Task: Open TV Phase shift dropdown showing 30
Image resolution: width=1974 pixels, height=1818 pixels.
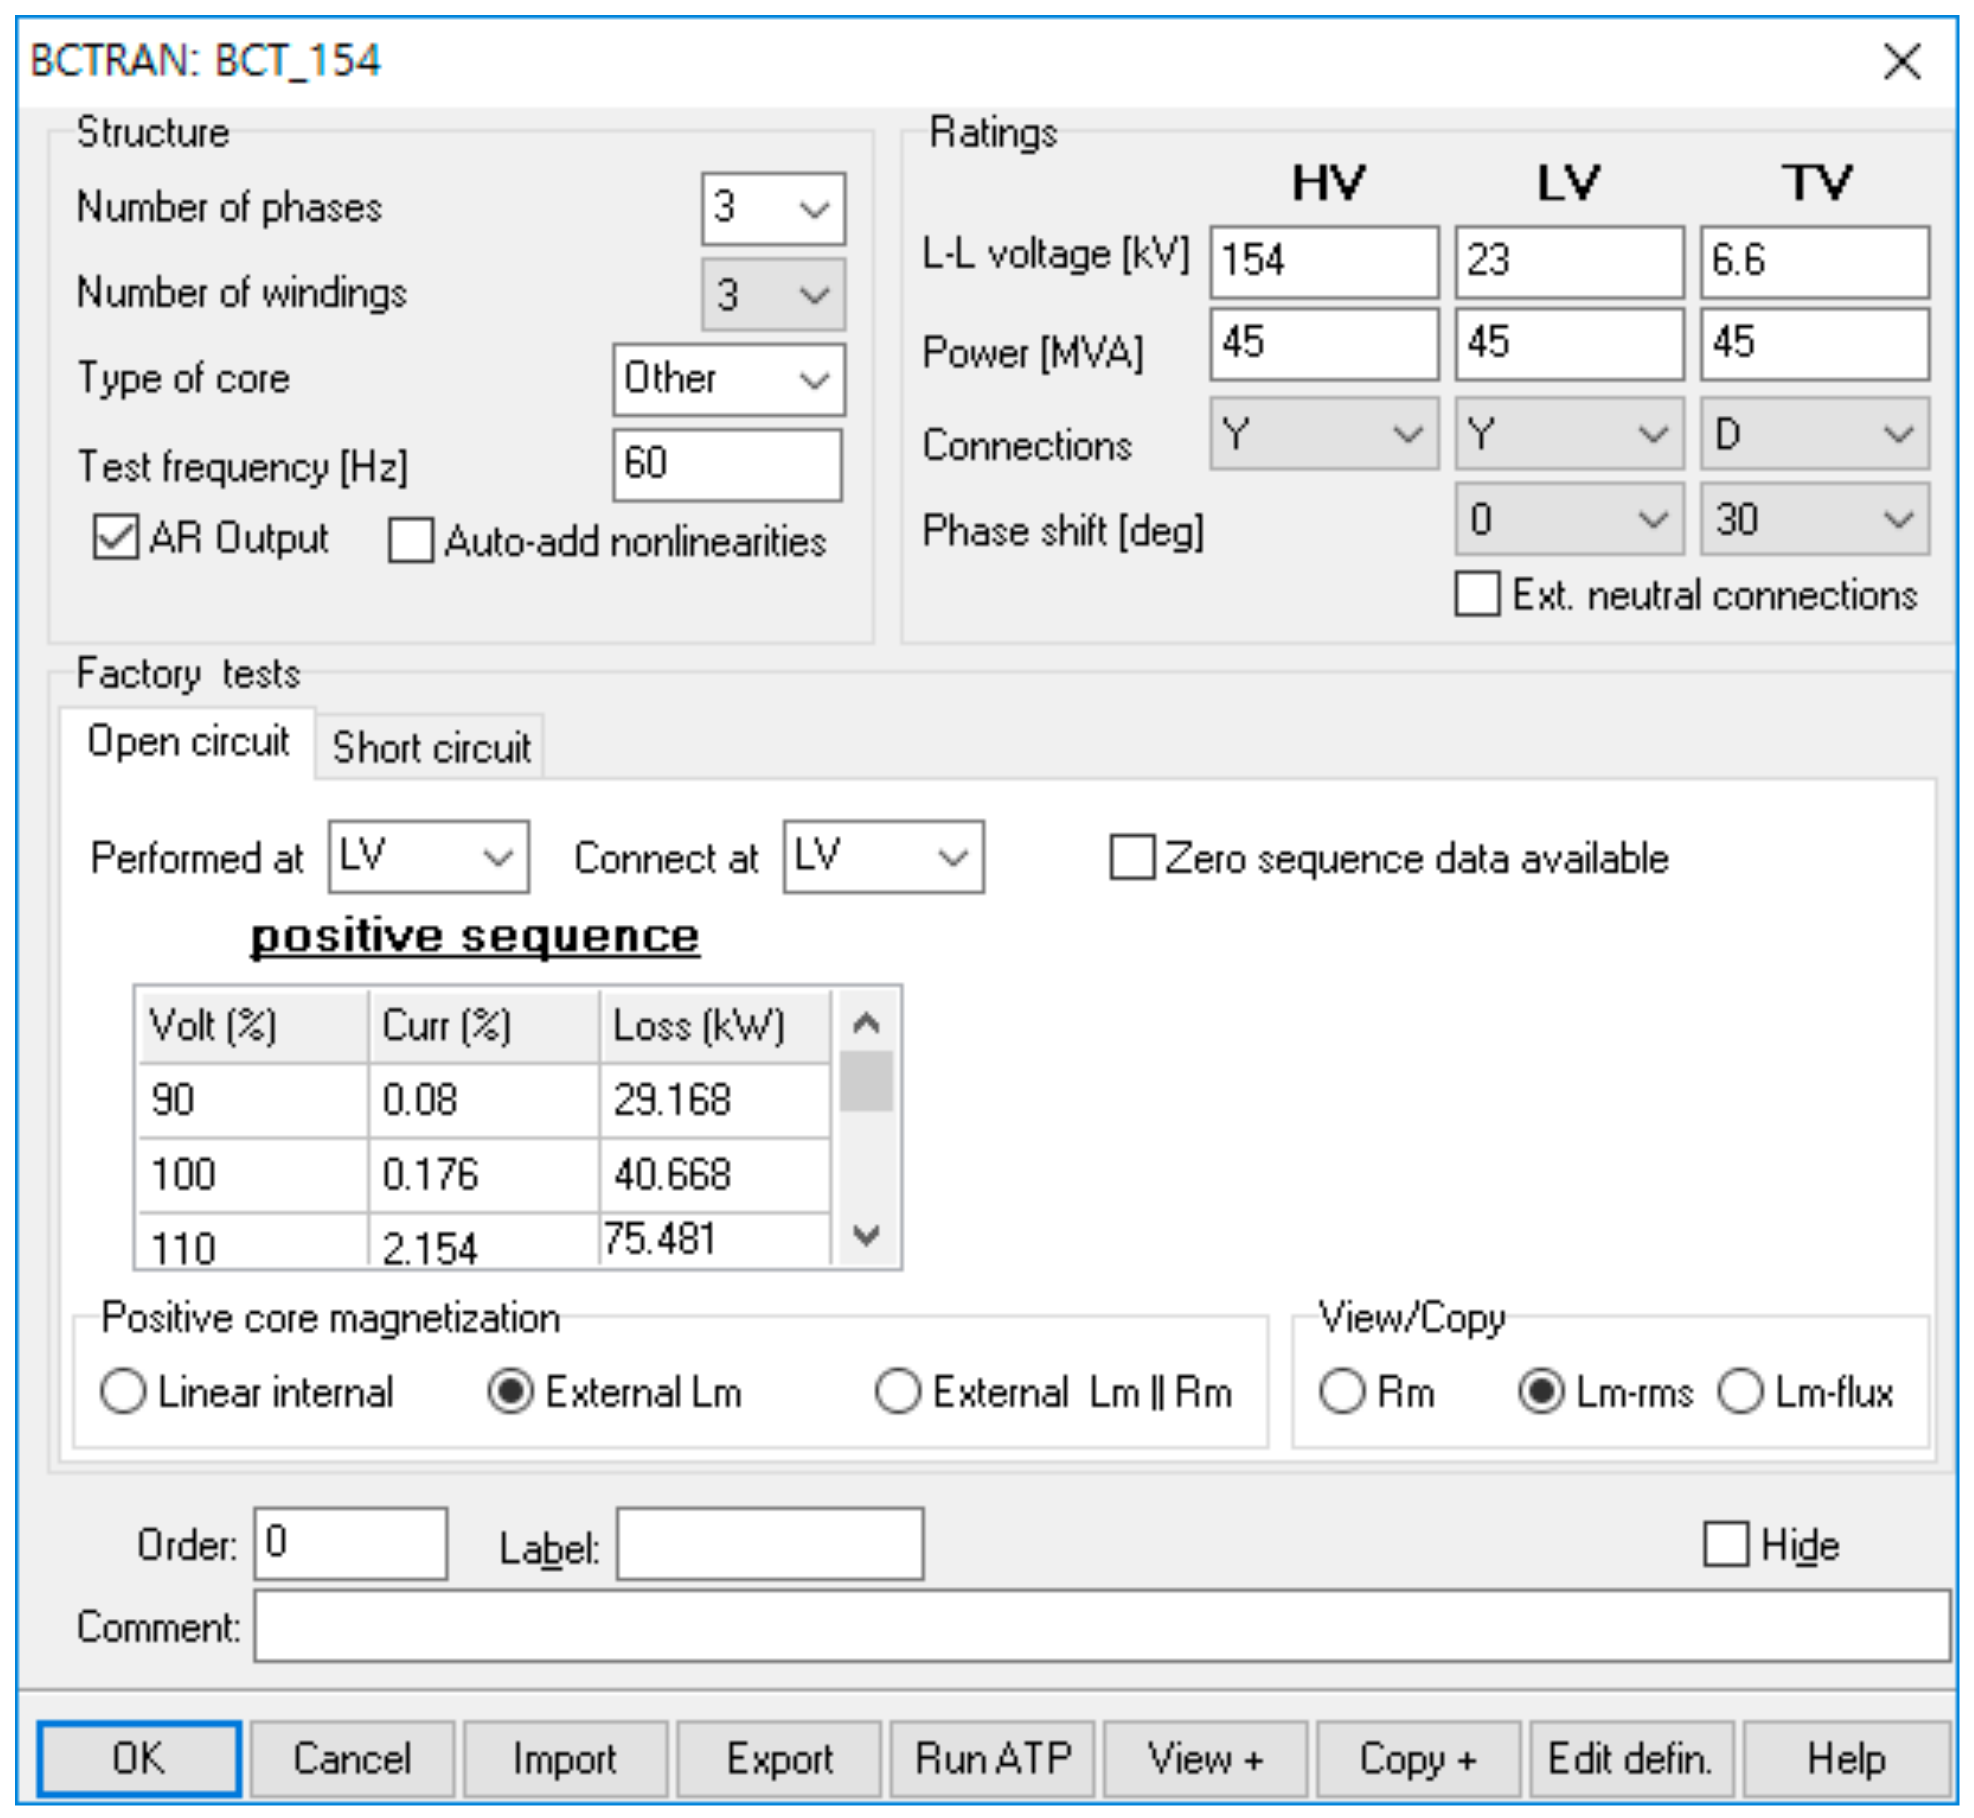Action: point(1814,519)
